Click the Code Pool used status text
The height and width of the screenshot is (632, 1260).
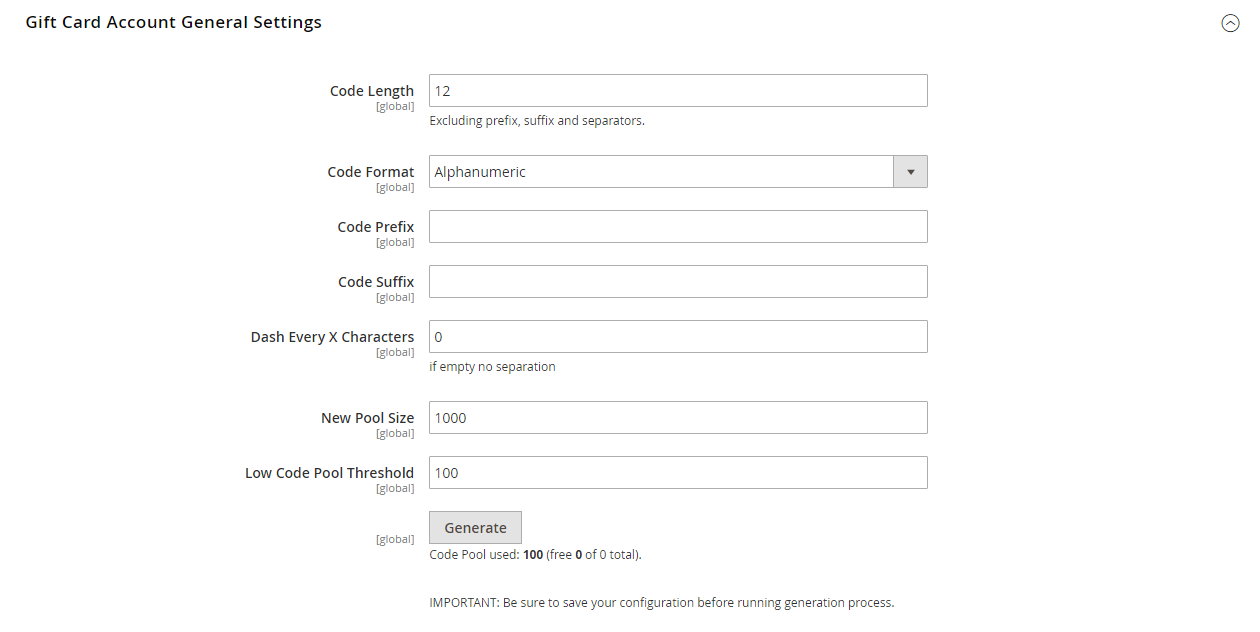click(535, 554)
